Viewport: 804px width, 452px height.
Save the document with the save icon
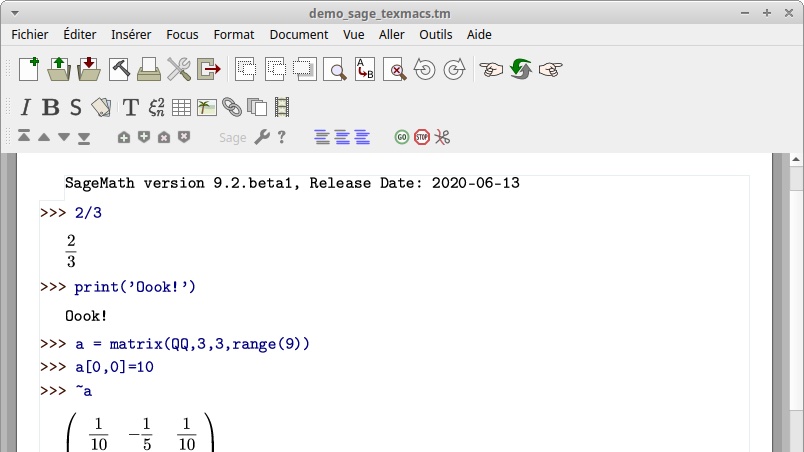point(89,69)
